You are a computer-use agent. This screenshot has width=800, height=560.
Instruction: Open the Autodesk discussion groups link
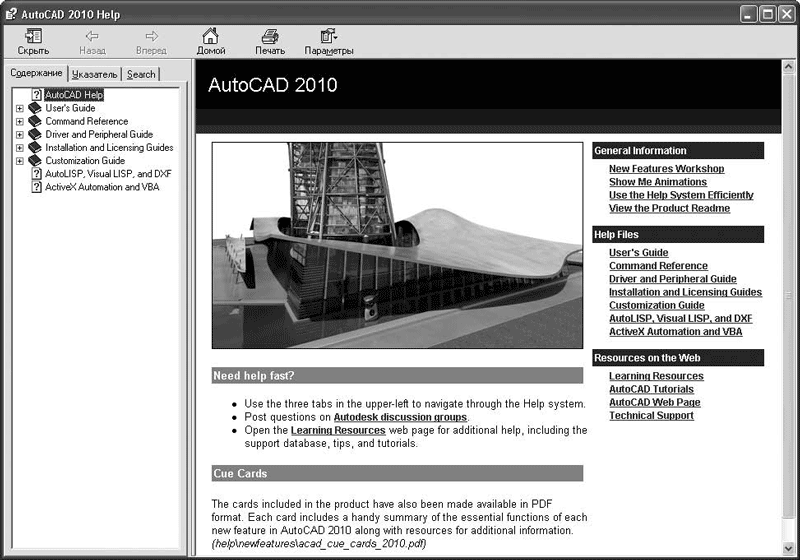[400, 417]
